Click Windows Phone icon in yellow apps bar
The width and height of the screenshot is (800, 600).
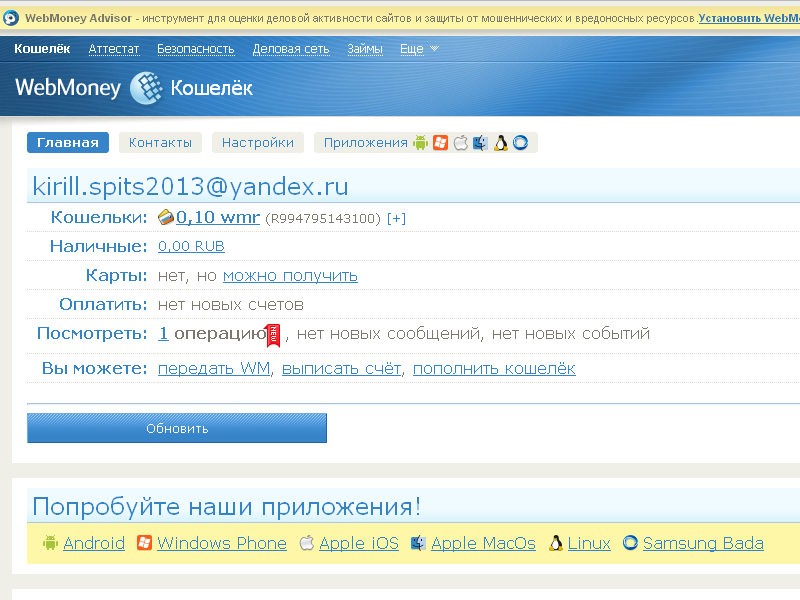click(x=144, y=543)
